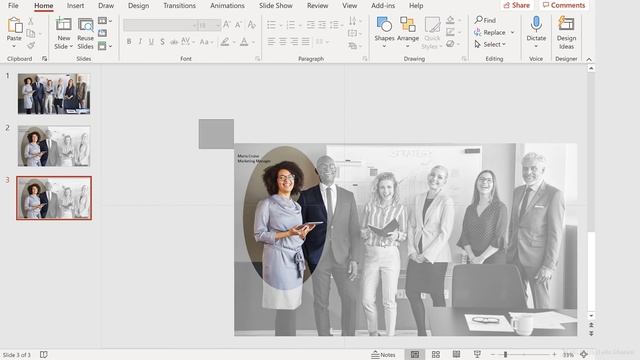Screen dimensions: 640x360
Task: Open font size dropdown
Action: tap(218, 25)
